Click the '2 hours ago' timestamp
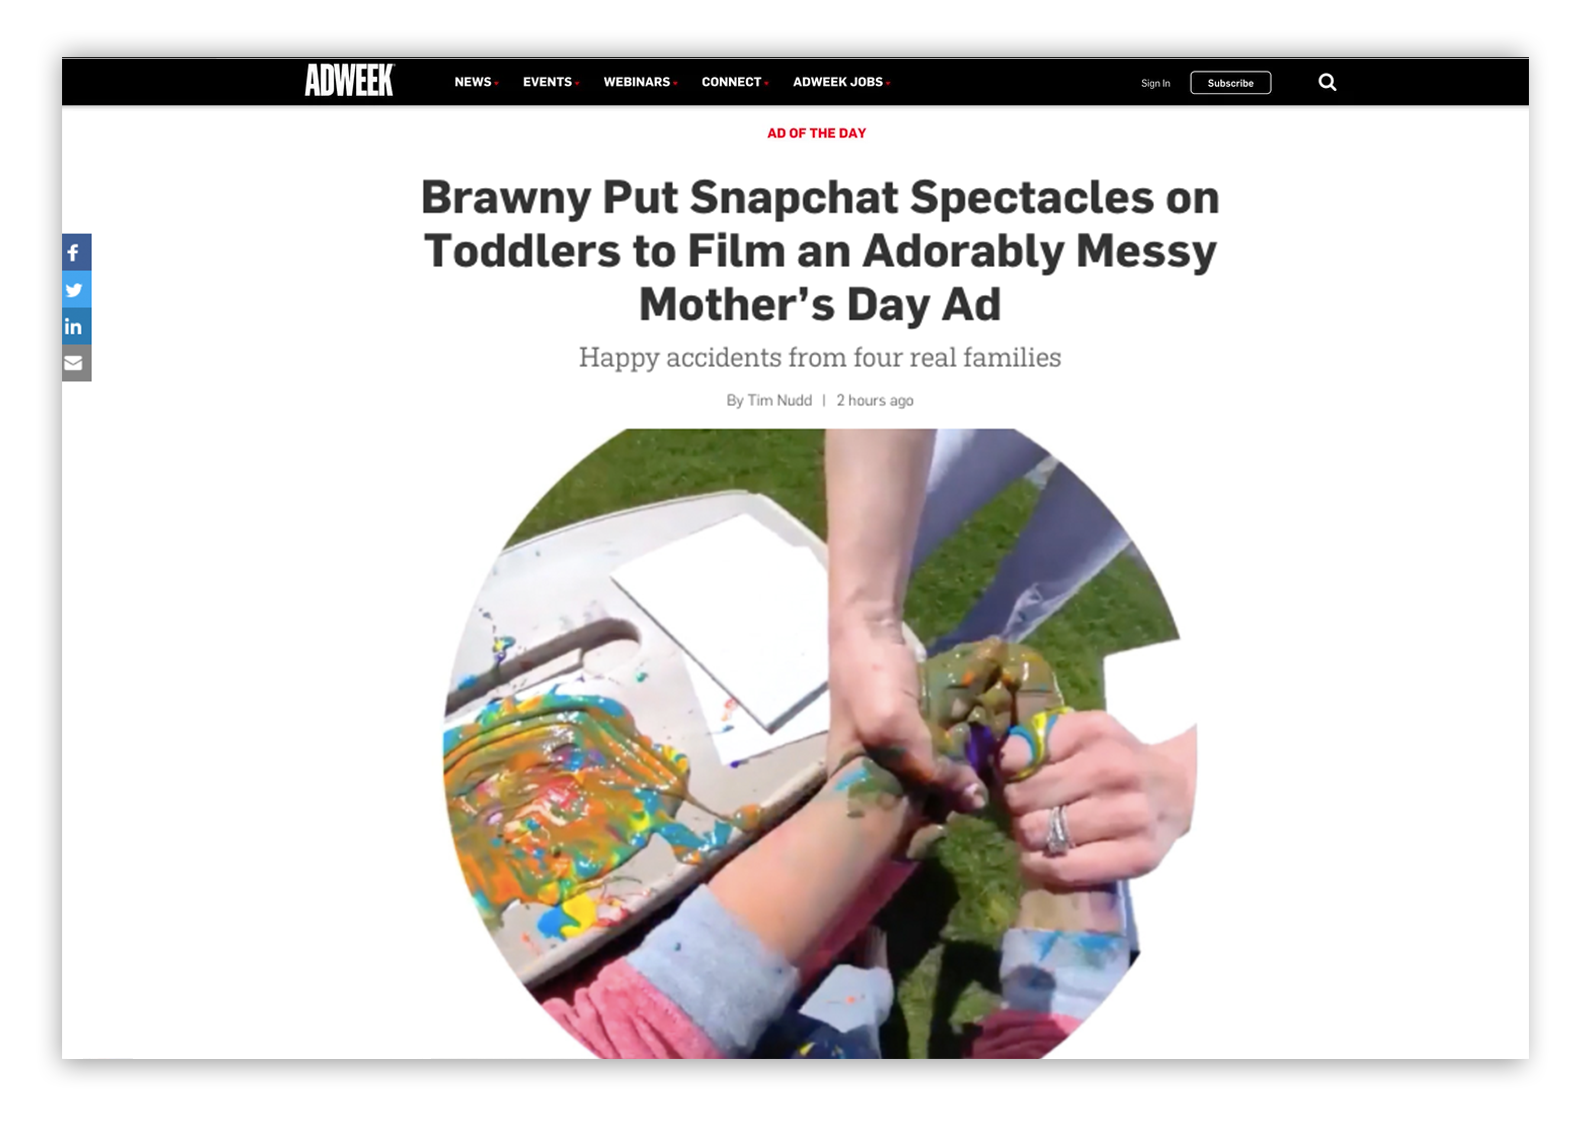The height and width of the screenshot is (1144, 1588). pos(875,400)
